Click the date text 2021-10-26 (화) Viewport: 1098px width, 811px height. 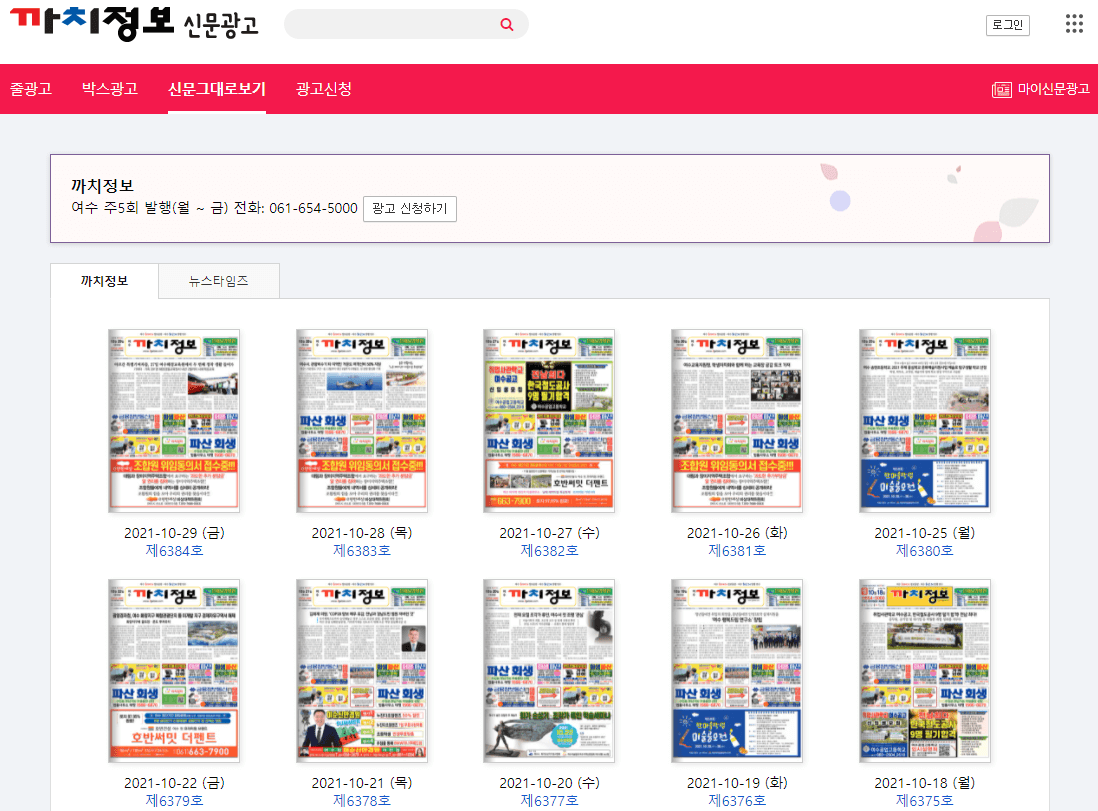(x=737, y=533)
